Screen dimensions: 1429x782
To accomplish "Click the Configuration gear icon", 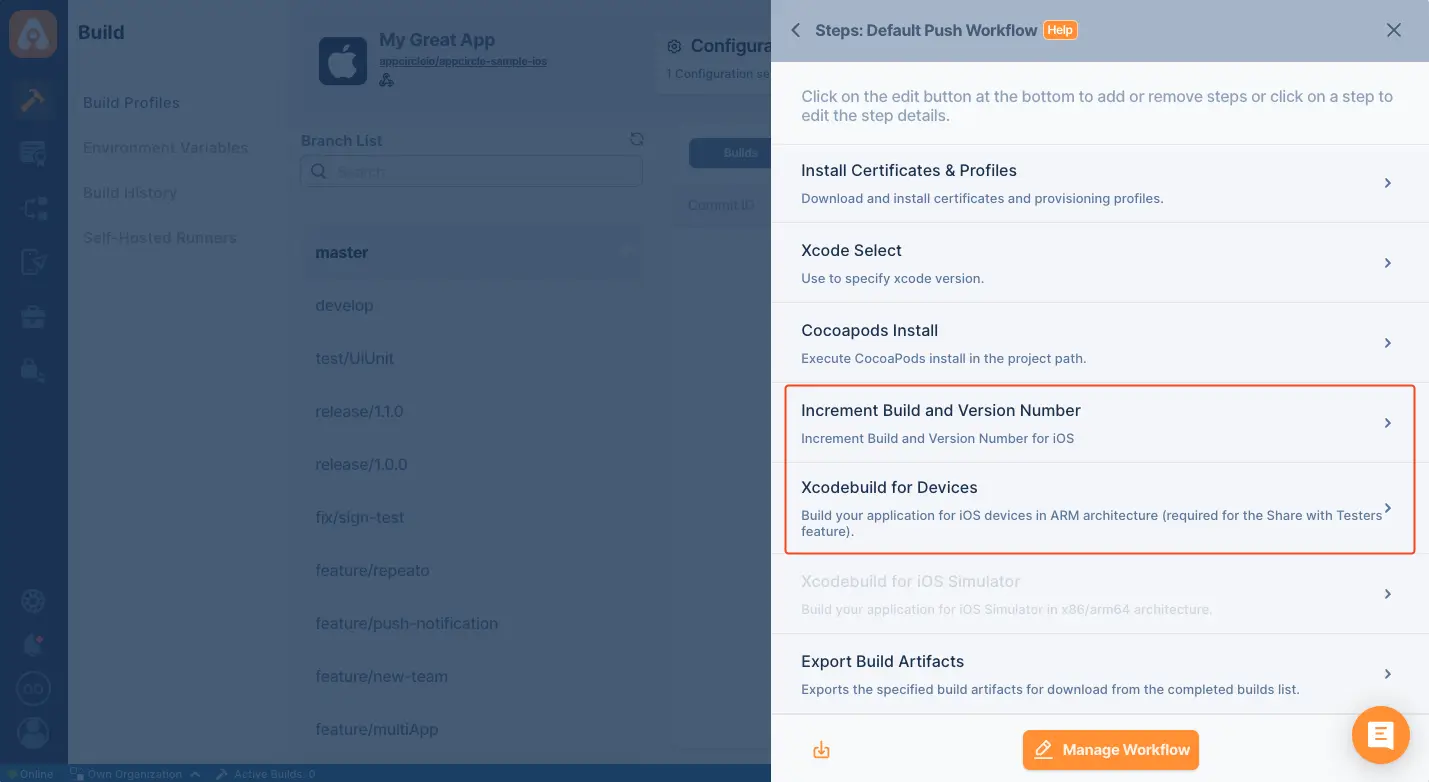I will coord(674,46).
